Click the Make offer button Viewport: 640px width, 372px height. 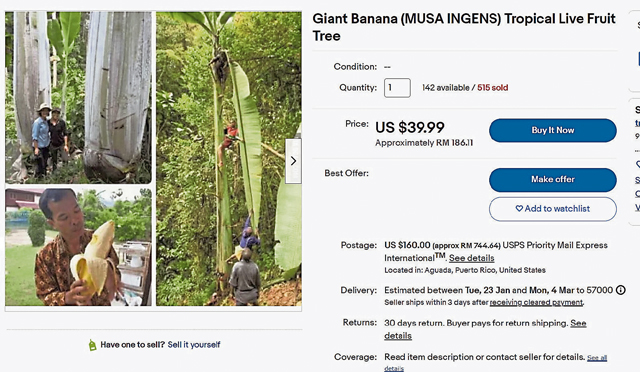pyautogui.click(x=553, y=180)
